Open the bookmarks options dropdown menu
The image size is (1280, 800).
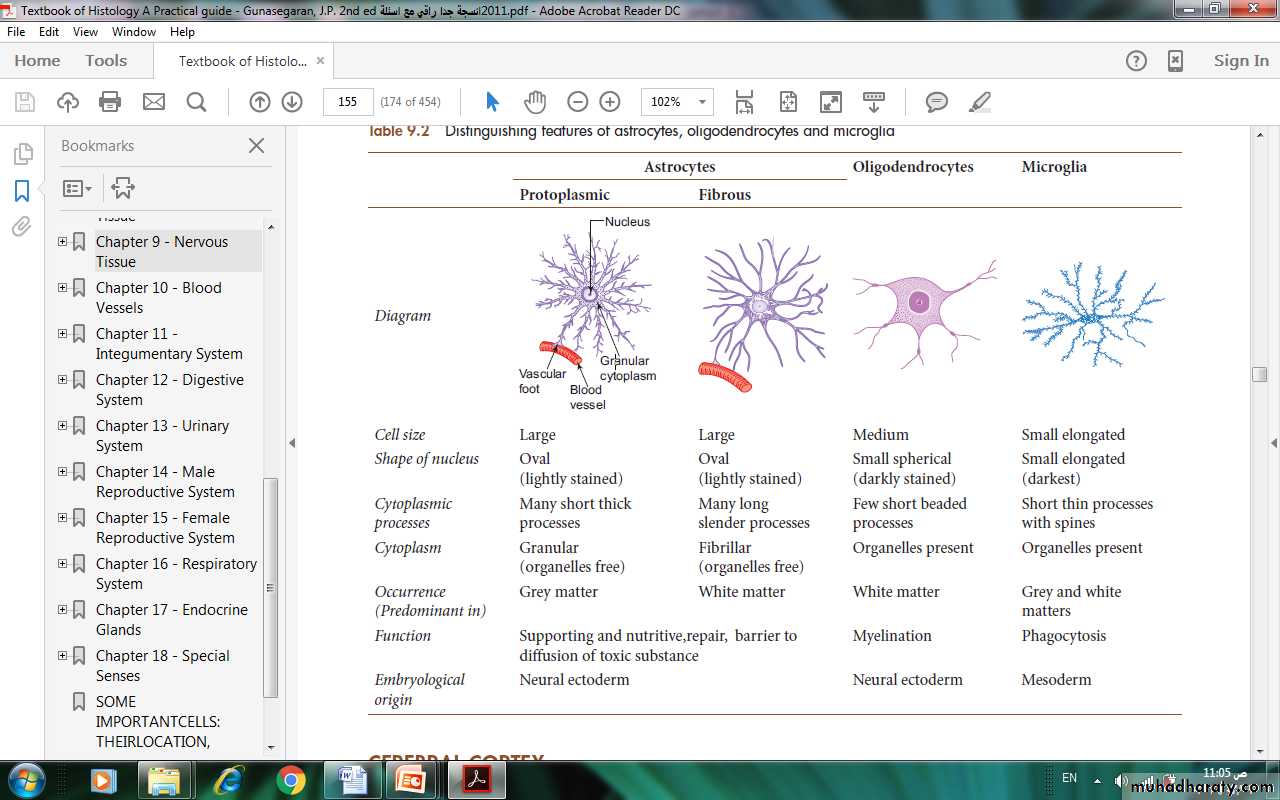[77, 188]
